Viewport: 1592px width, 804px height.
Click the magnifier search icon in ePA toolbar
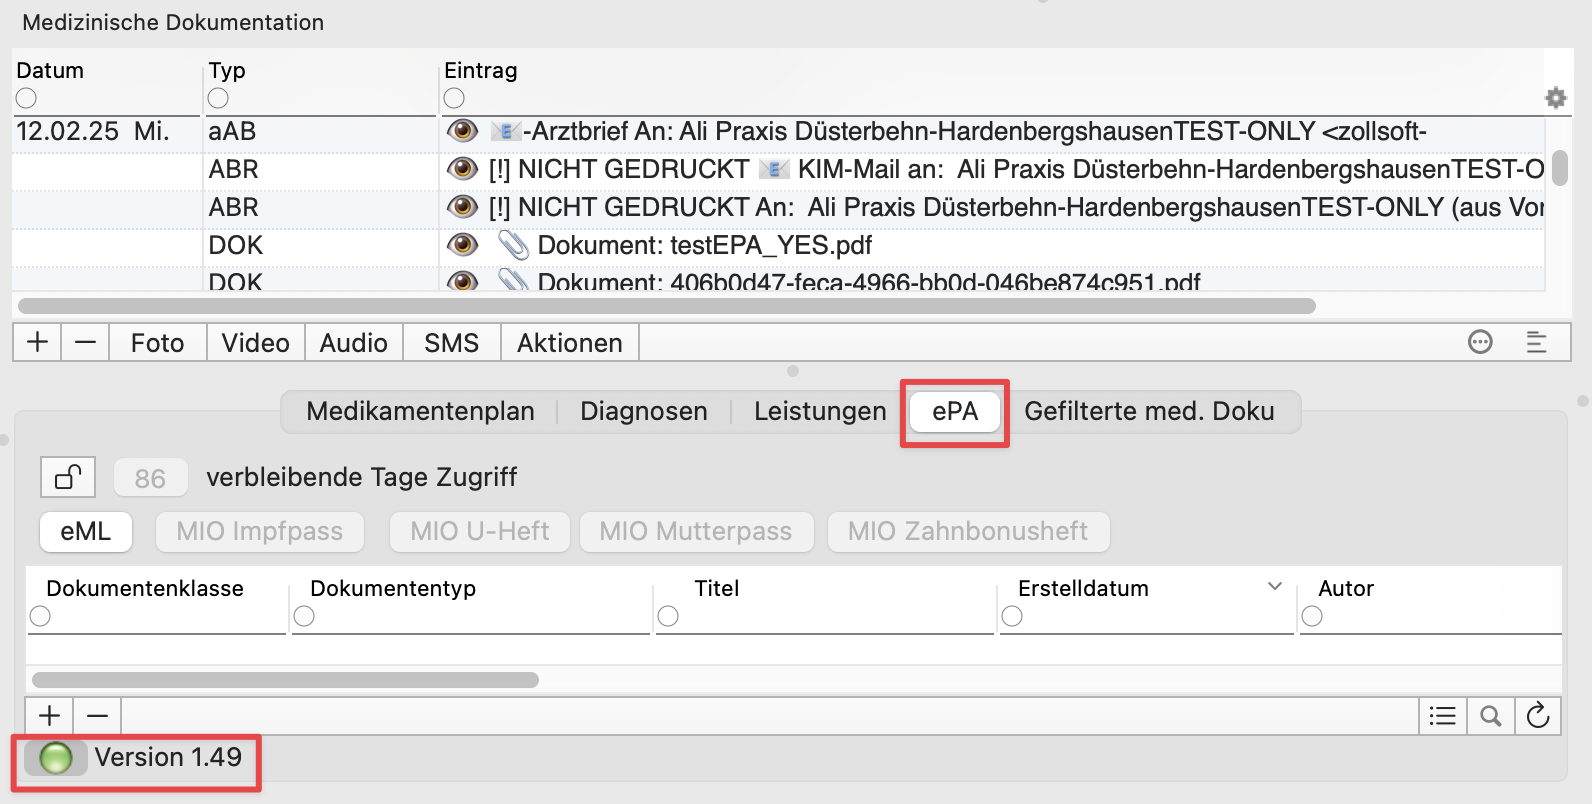(1490, 715)
